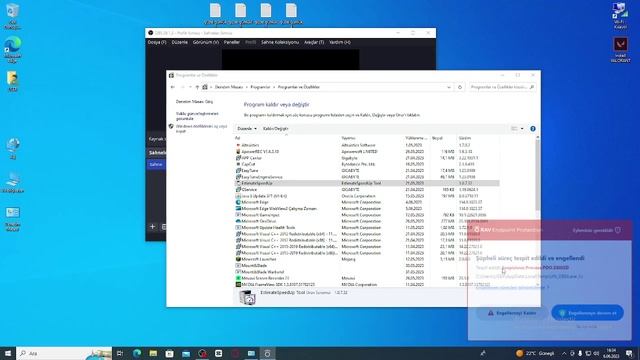
Task: Open Dosya menu in OBS
Action: point(157,42)
